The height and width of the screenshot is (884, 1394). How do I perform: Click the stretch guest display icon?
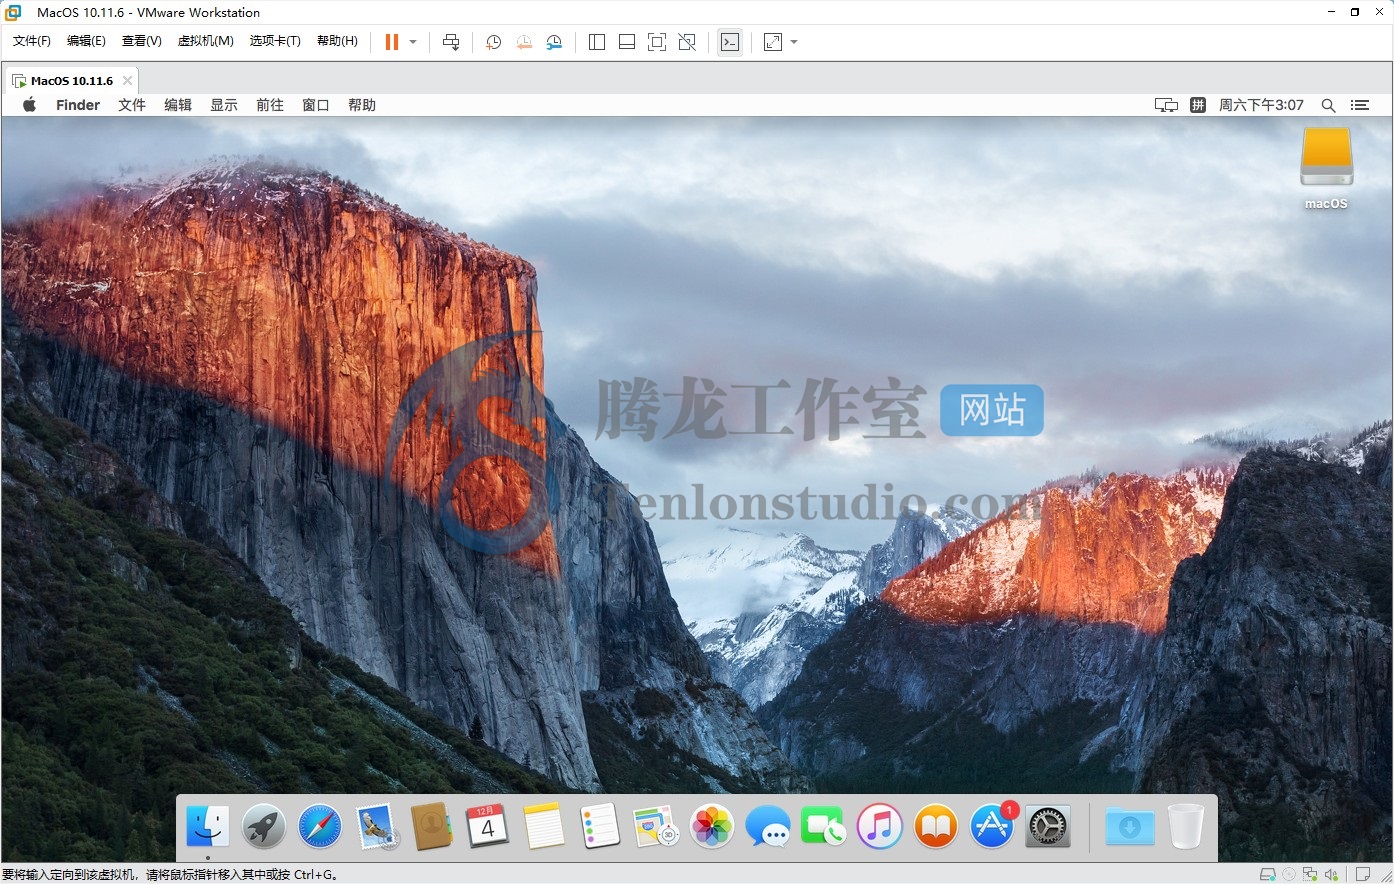pyautogui.click(x=773, y=42)
